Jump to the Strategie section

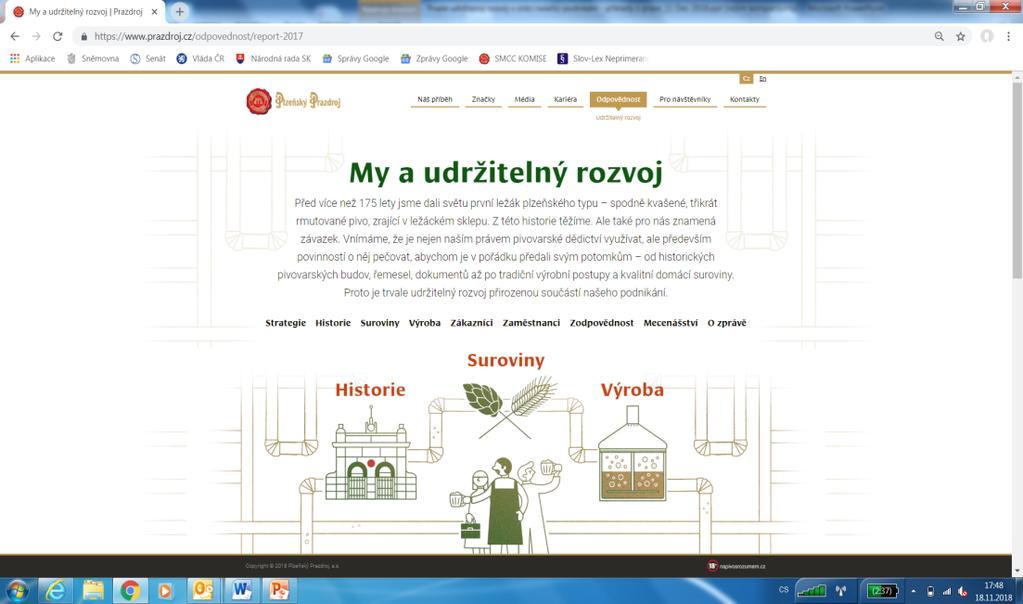pos(285,323)
